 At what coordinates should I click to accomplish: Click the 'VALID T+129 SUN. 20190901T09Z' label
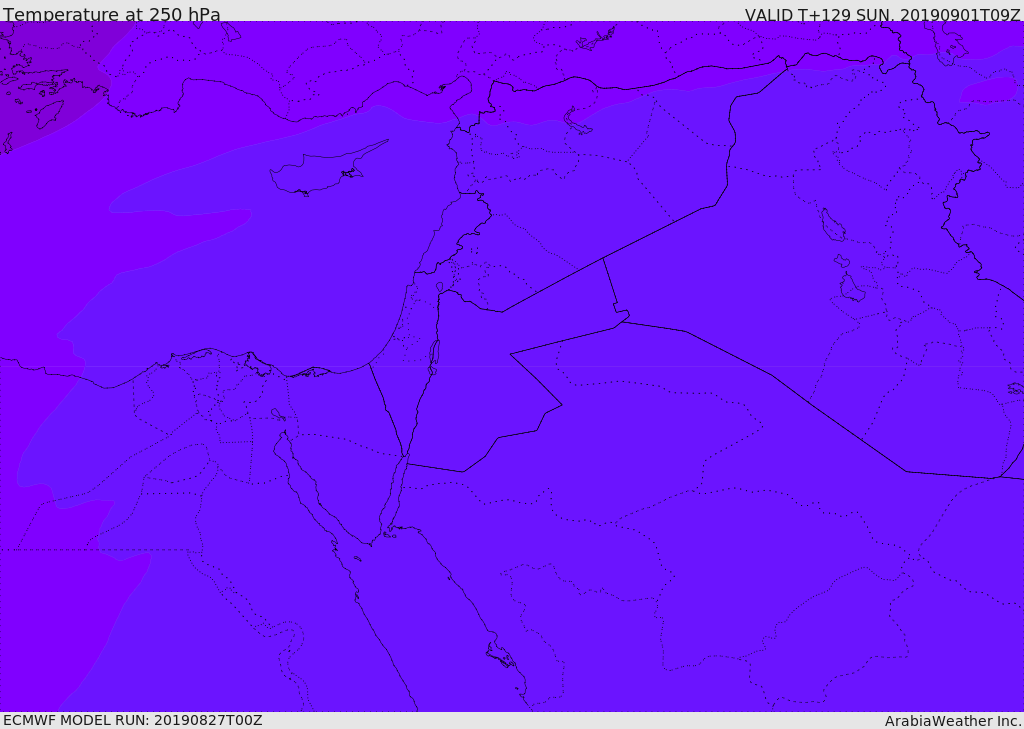coord(882,14)
